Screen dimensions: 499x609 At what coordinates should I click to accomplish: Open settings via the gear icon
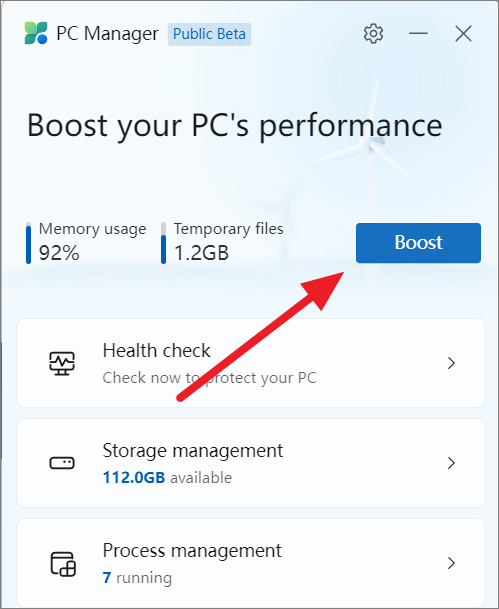[373, 34]
